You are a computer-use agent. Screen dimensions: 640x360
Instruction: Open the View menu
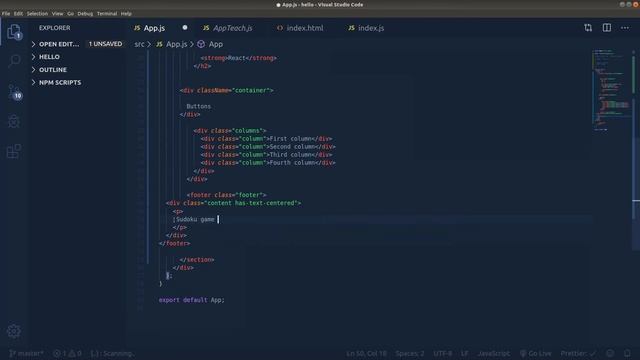pos(58,13)
